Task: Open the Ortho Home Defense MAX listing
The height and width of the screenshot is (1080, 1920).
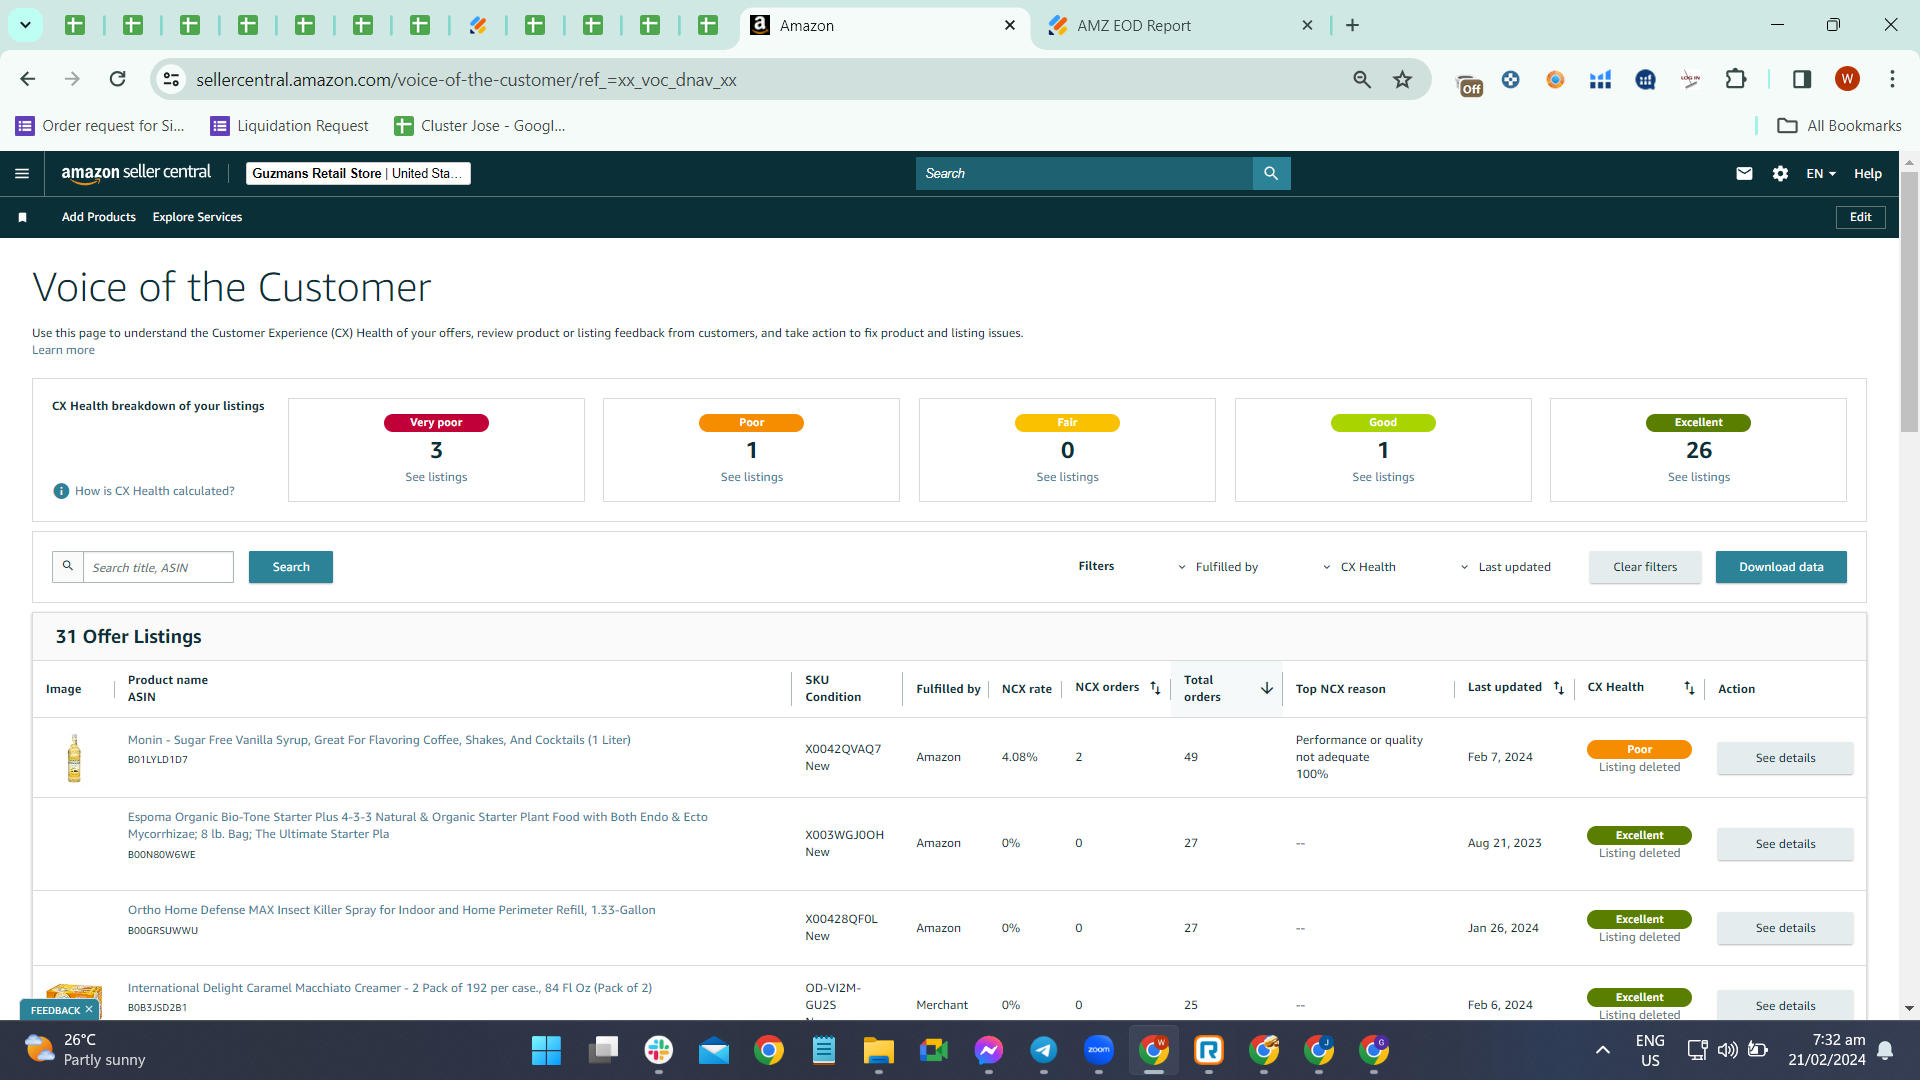Action: pos(392,910)
